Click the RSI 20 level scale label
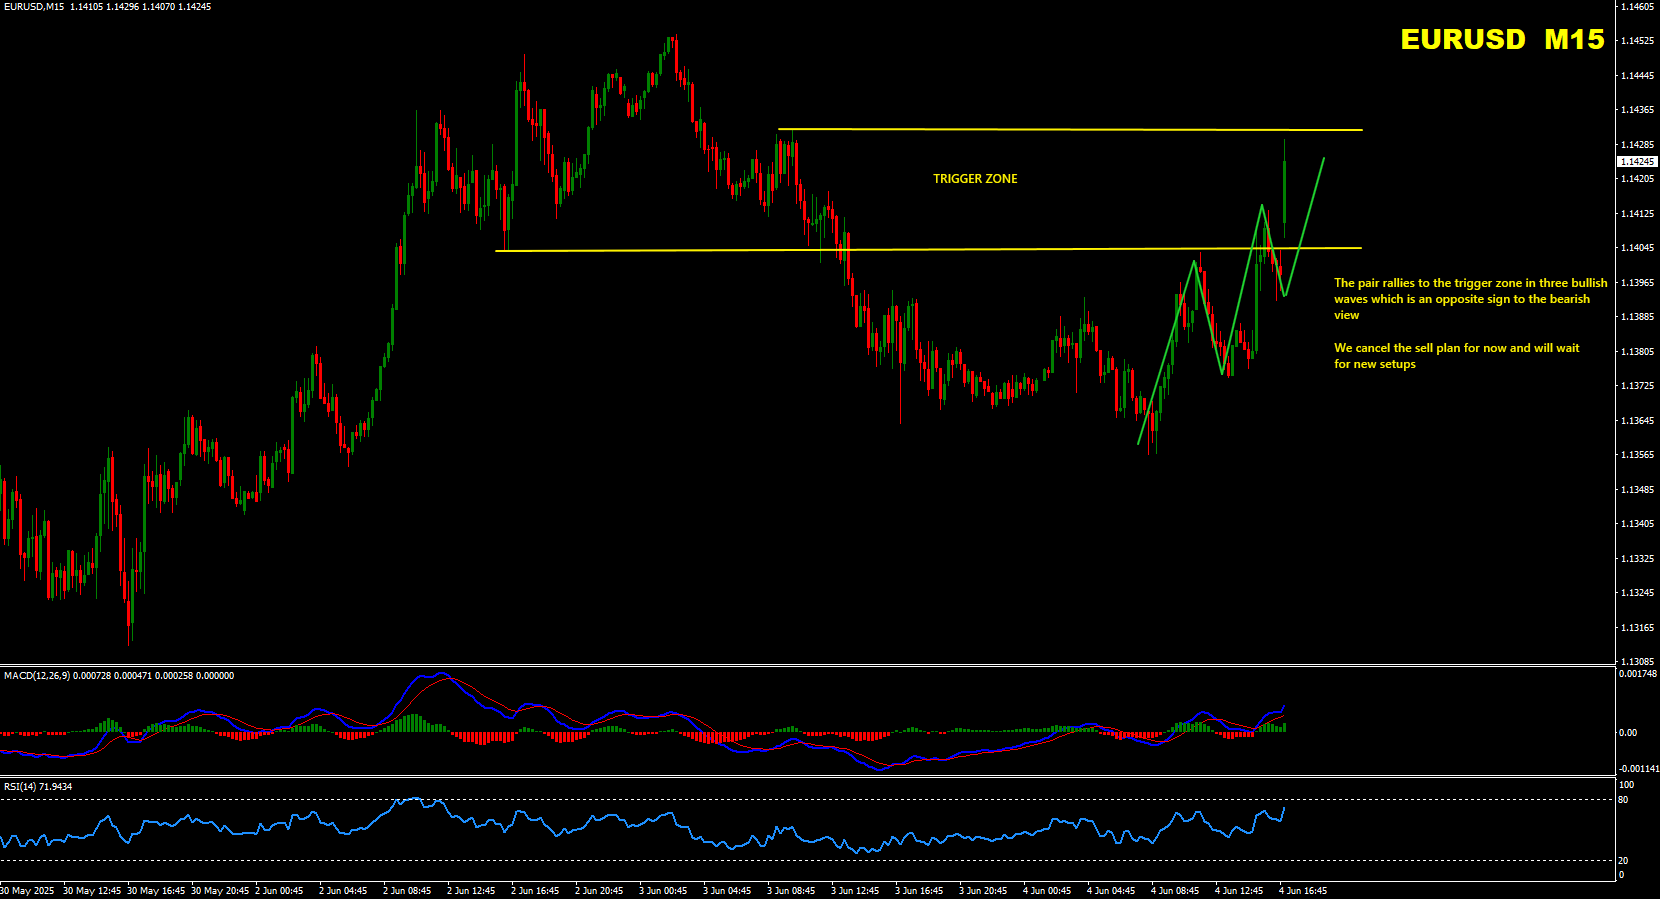Viewport: 1660px width, 899px height. (x=1623, y=861)
